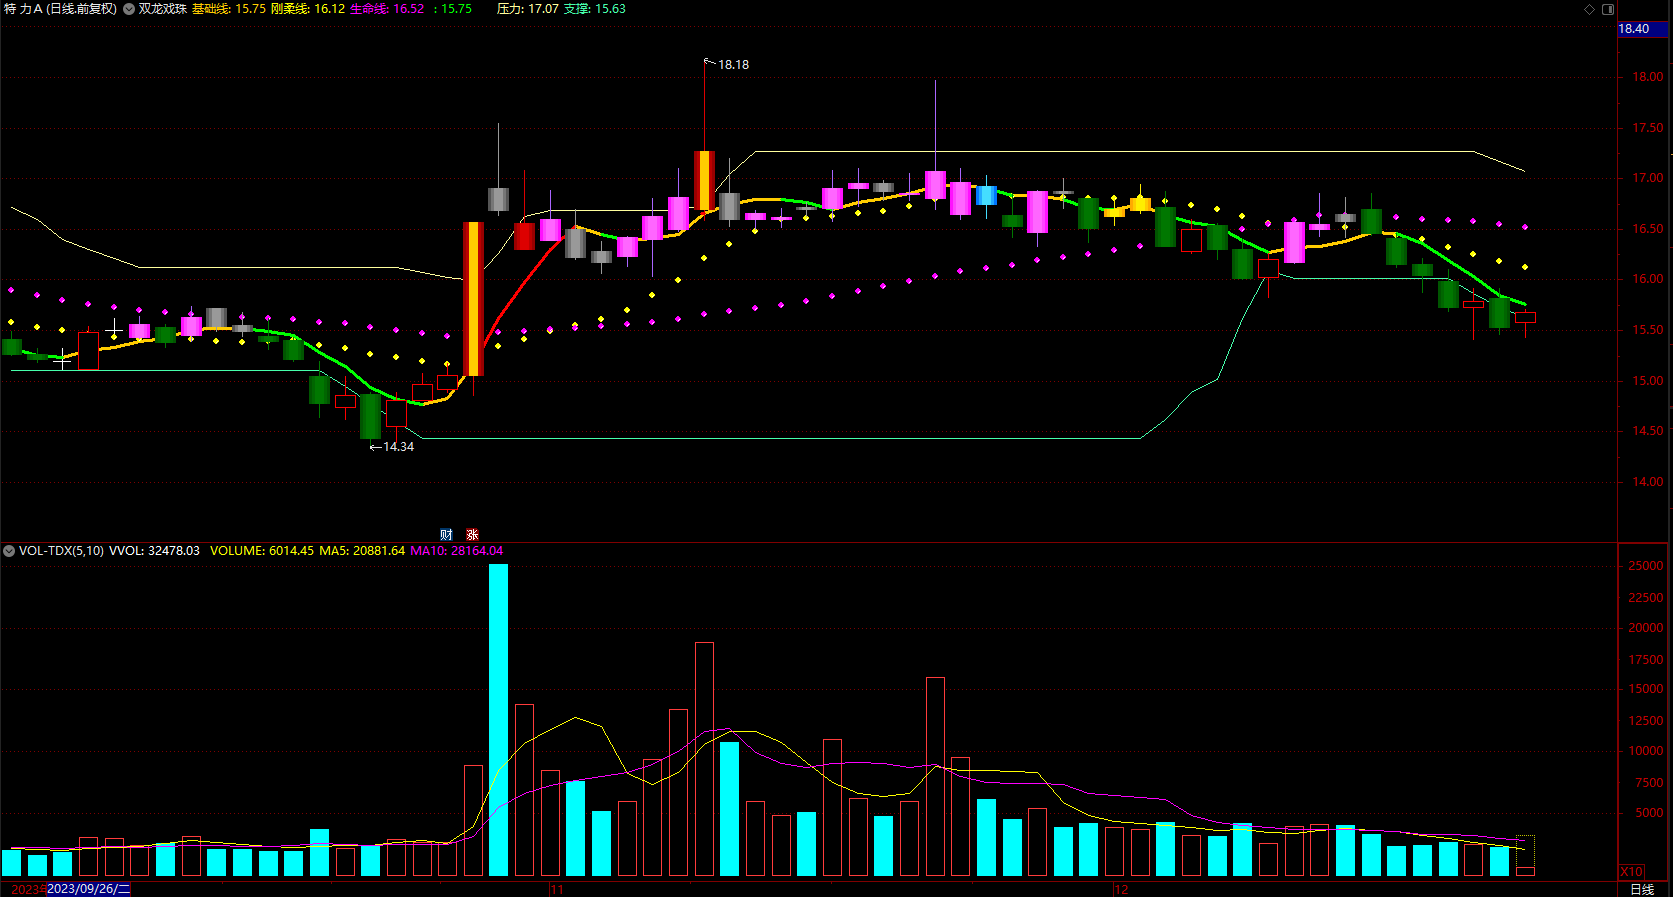Click the 18.18 high price label
This screenshot has width=1673, height=897.
point(733,65)
